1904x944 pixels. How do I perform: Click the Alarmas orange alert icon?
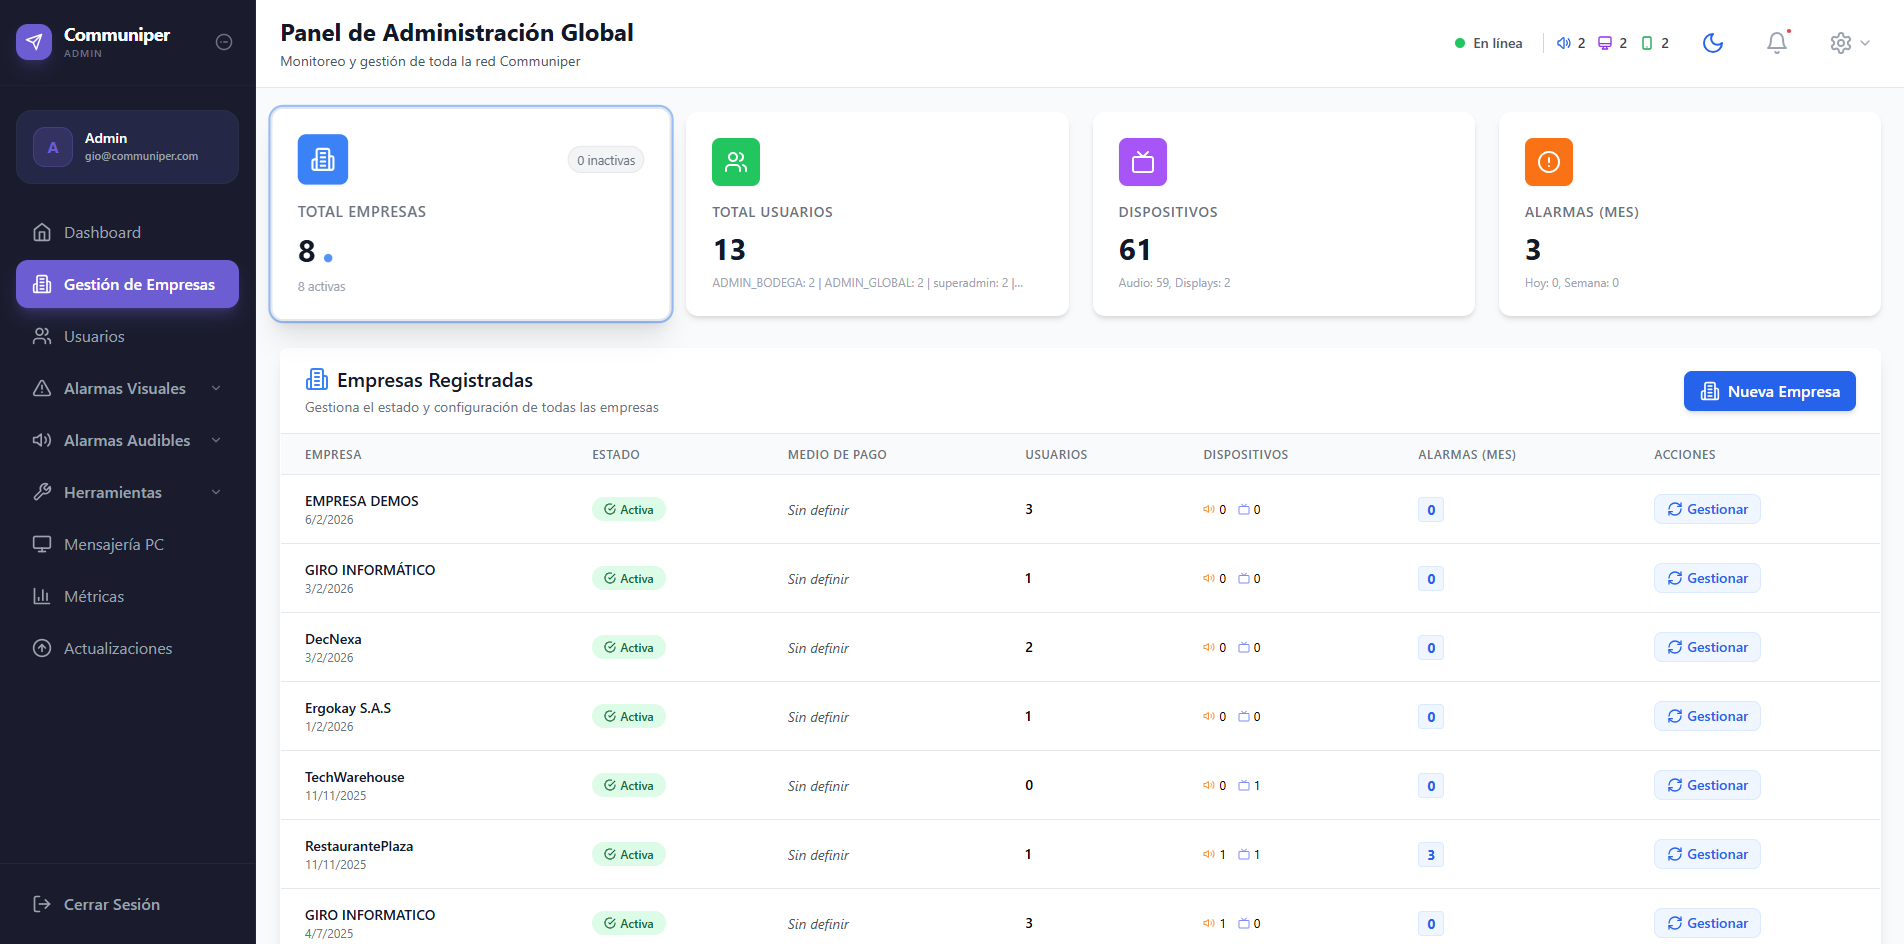[x=1549, y=162]
